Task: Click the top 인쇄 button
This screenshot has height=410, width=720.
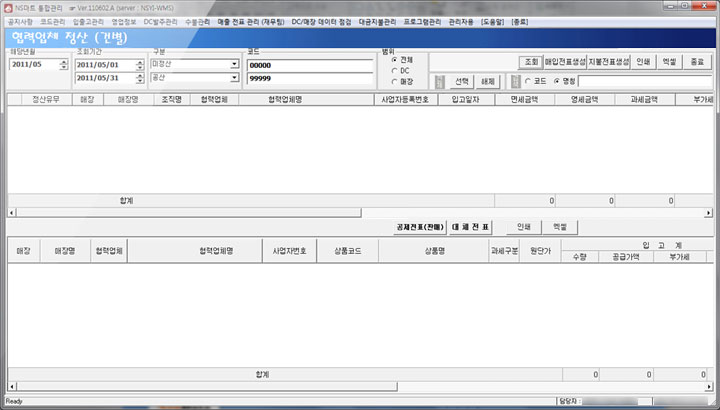Action: [643, 62]
